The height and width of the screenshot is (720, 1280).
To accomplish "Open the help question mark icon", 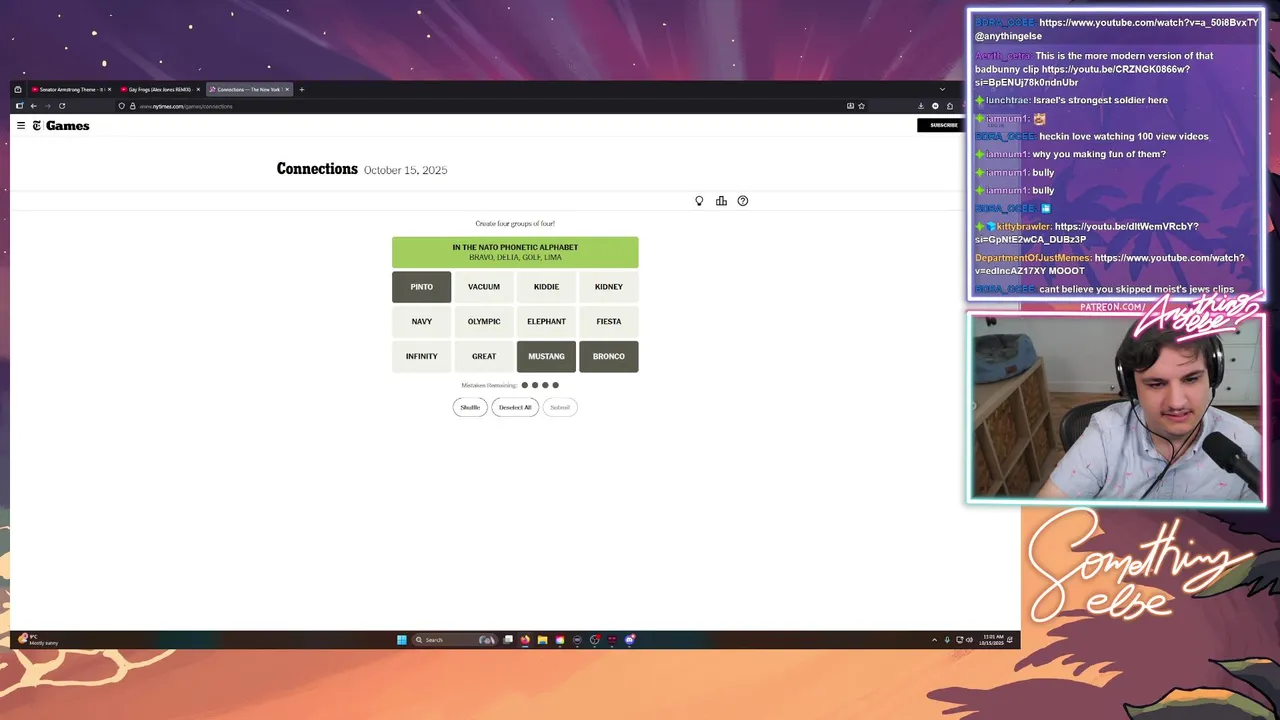I will 743,201.
